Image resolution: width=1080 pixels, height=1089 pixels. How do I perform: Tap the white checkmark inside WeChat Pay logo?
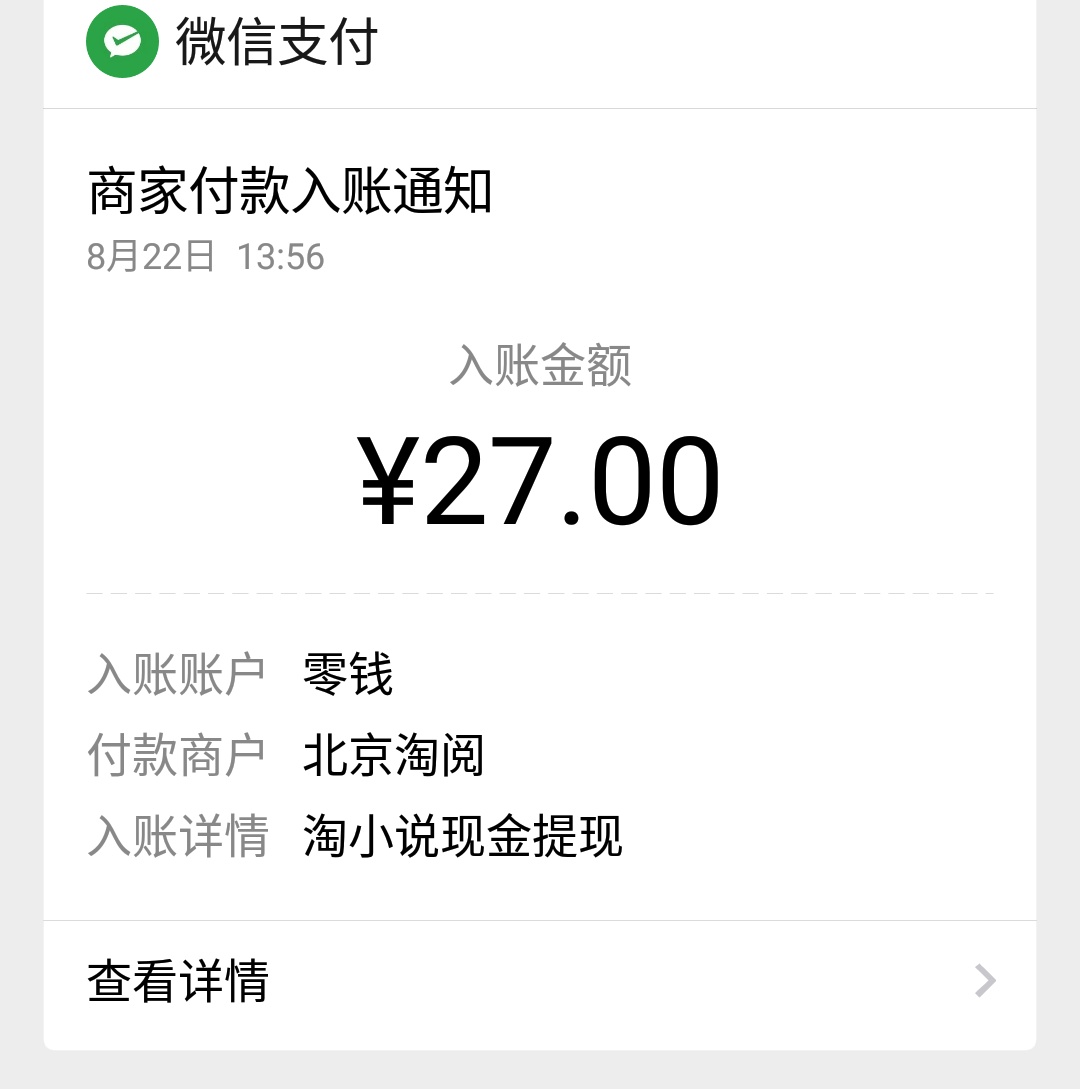pos(123,42)
